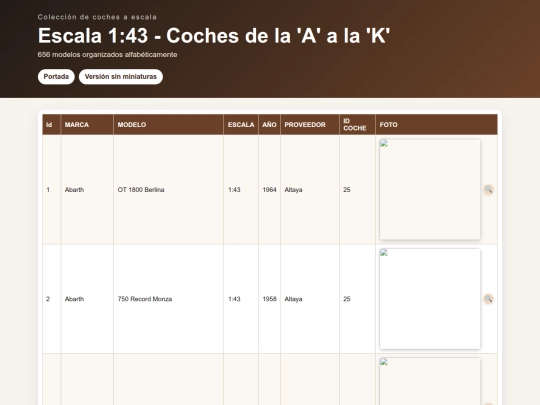
Task: Click 'Colección de coches a escala' heading
Action: [x=97, y=17]
